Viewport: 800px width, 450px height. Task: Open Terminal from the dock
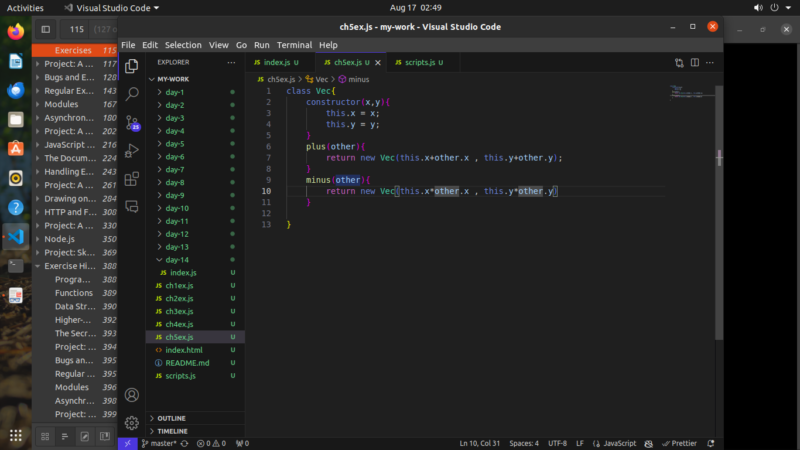click(x=16, y=266)
